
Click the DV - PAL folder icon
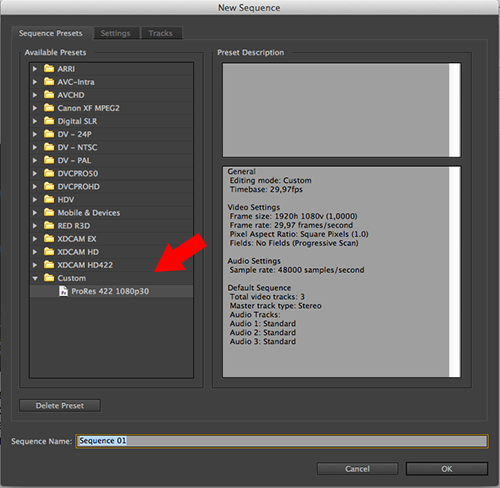click(49, 160)
